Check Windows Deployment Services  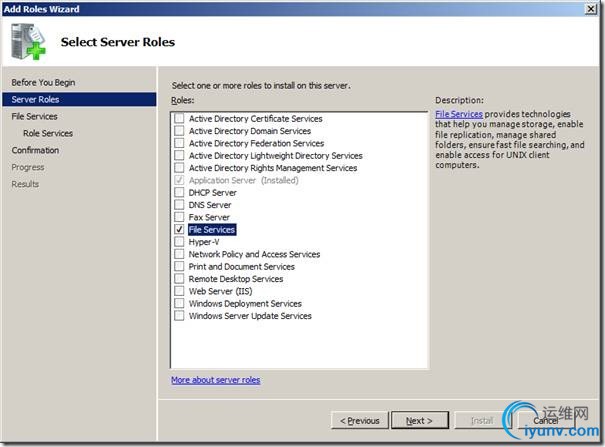pos(179,303)
